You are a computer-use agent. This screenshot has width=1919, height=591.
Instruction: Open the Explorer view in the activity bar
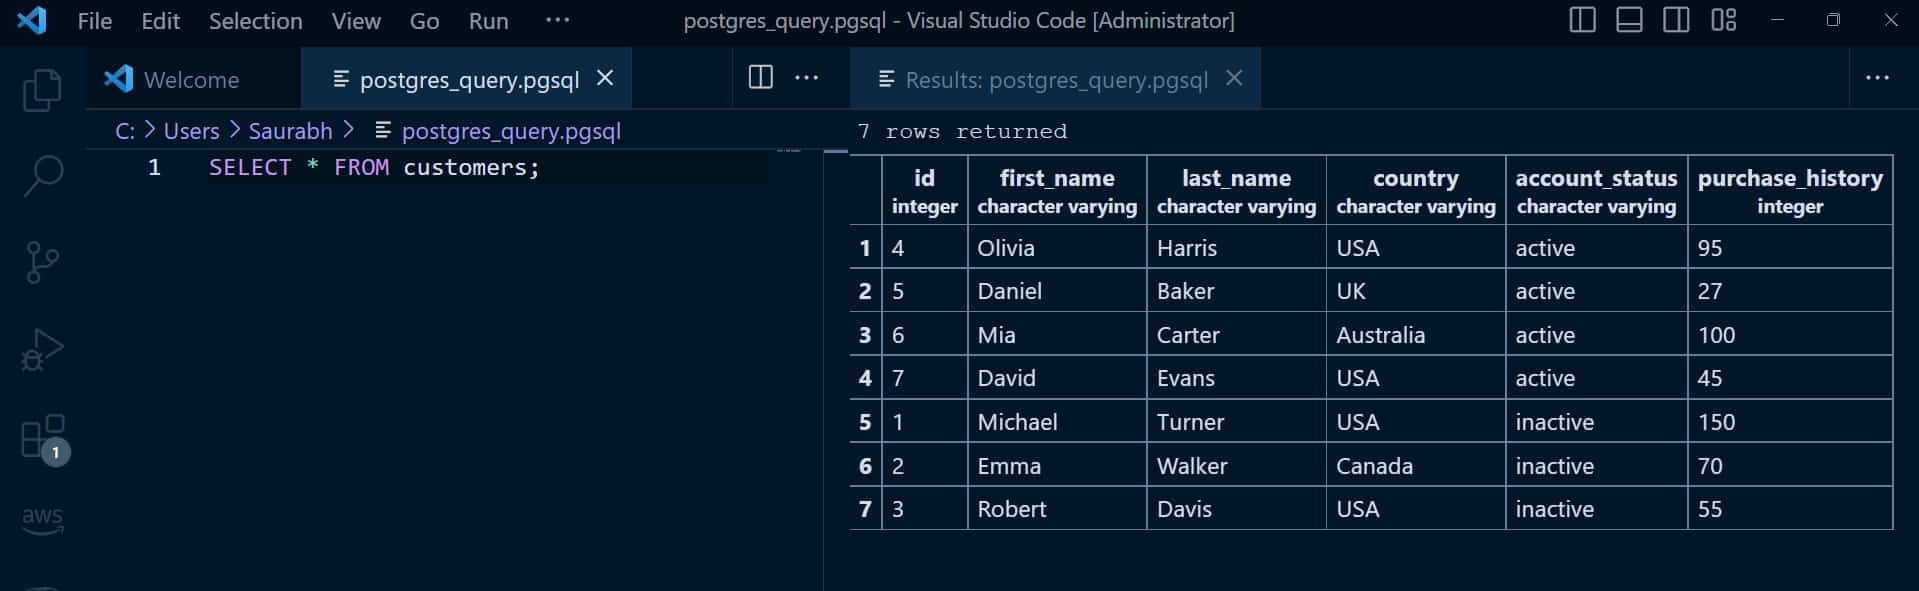click(x=42, y=90)
